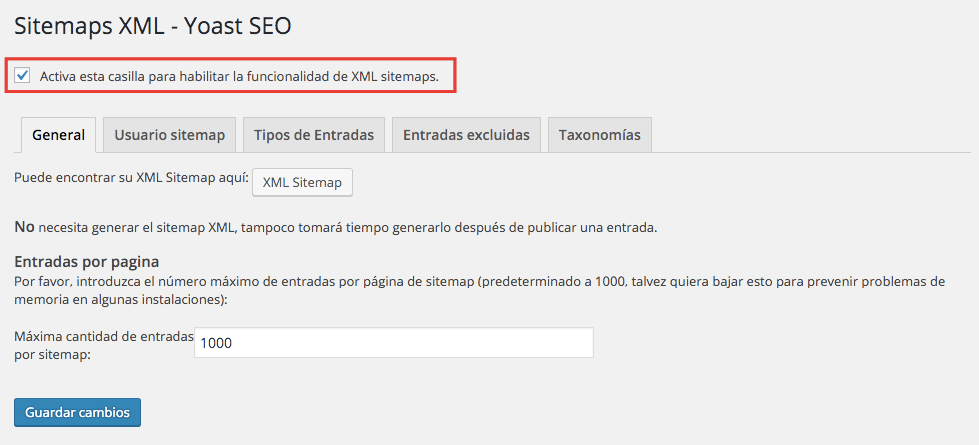Toggle the XML sitemaps functionality checkbox
This screenshot has height=445, width=979.
pyautogui.click(x=23, y=76)
